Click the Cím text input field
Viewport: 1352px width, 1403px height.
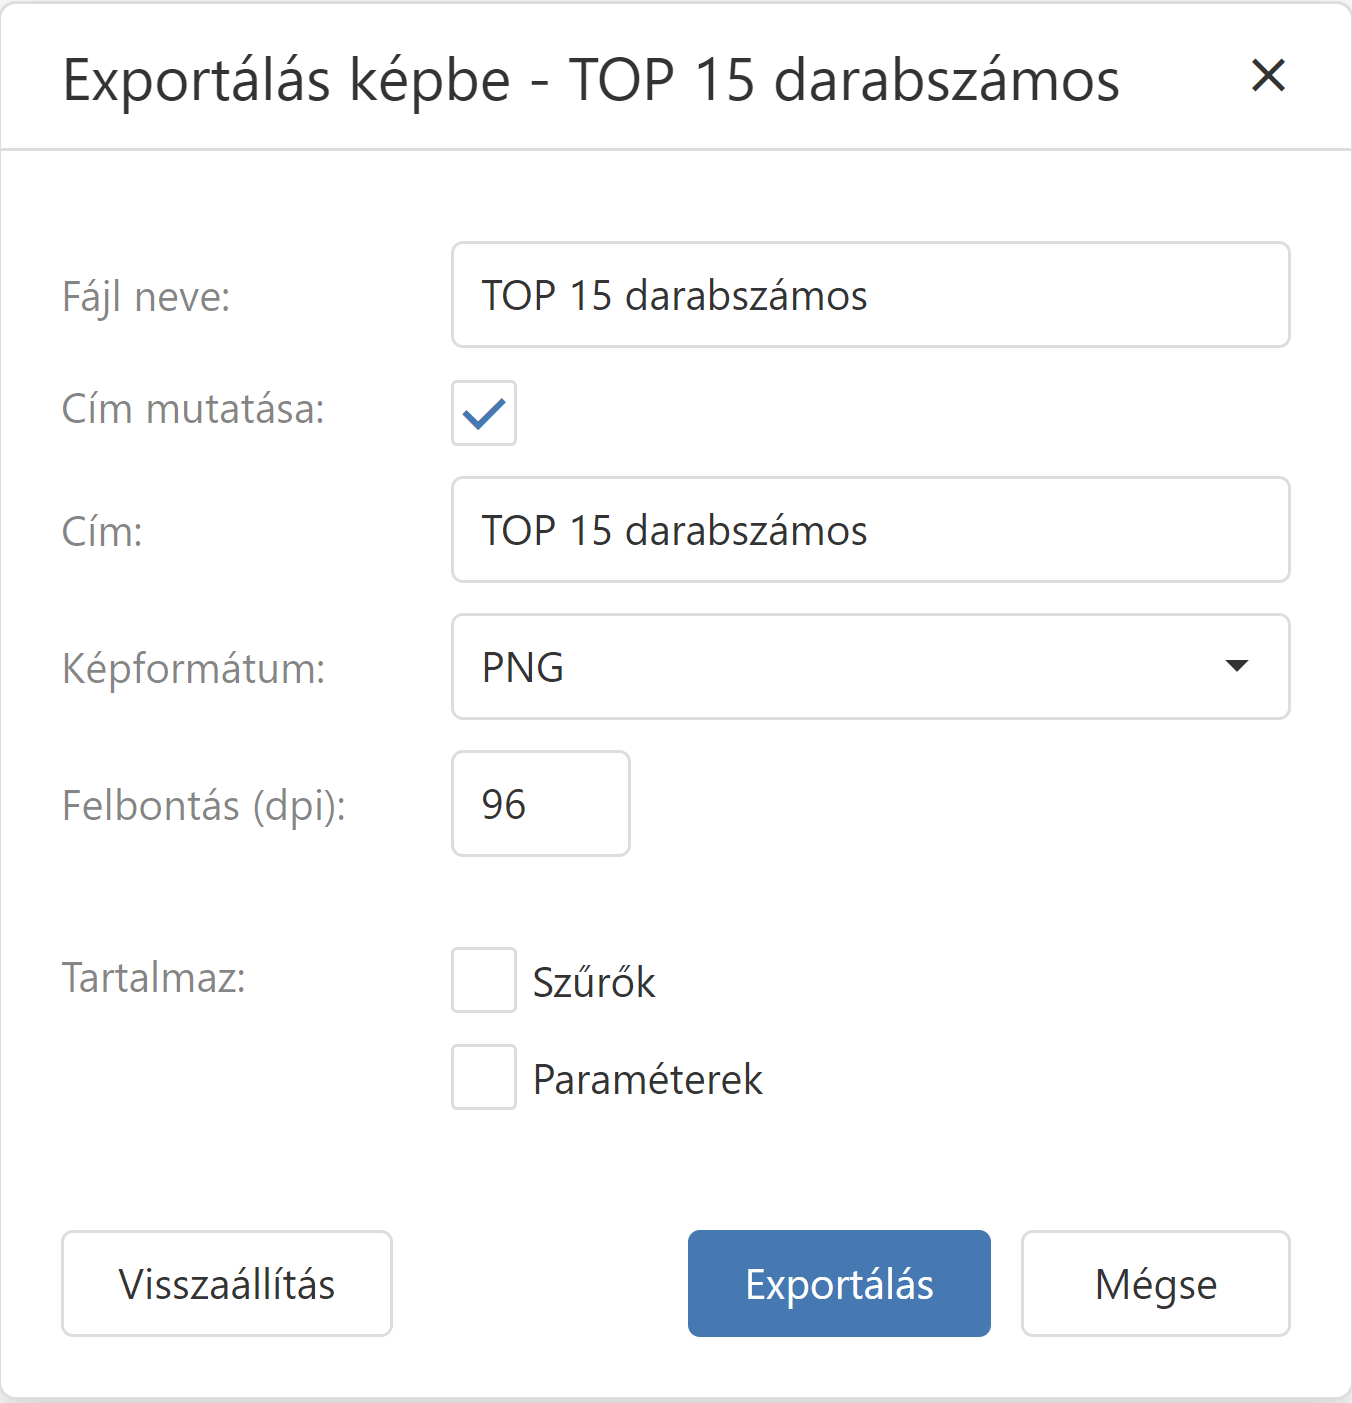[870, 530]
